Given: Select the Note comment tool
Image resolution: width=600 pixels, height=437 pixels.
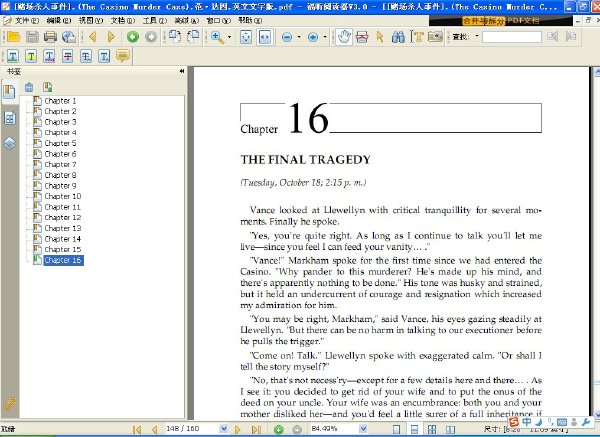Looking at the screenshot, I should point(123,57).
